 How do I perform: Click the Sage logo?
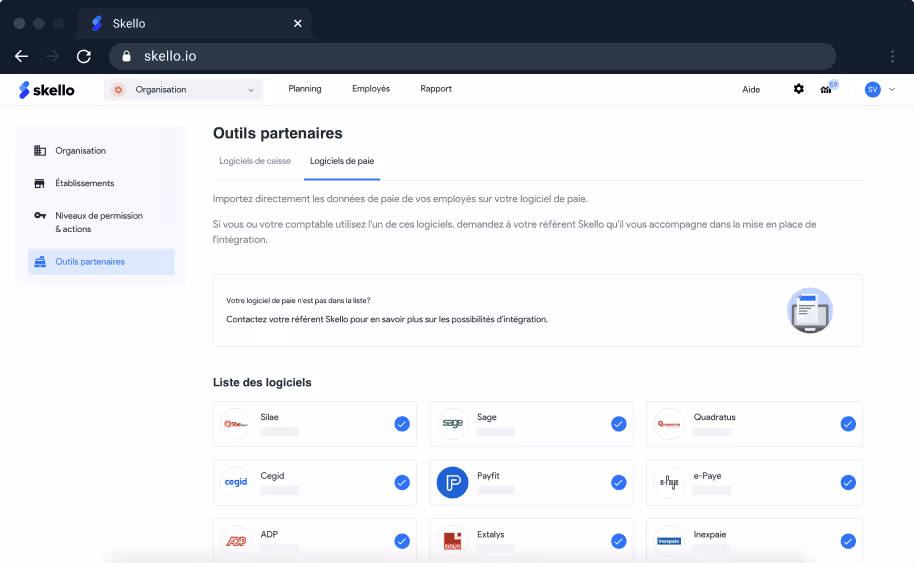coord(452,423)
